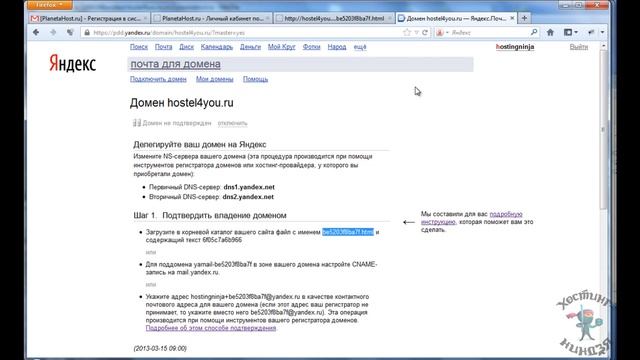Open the Firefox home page icon
Screen dimensions: 640x360
click(550, 32)
